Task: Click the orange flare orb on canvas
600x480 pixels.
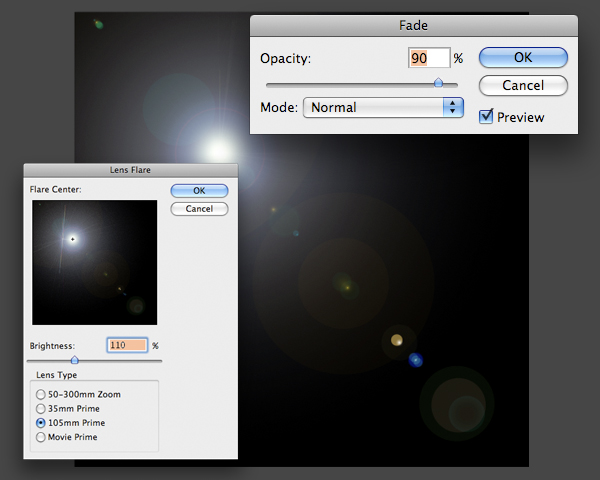Action: click(x=396, y=341)
